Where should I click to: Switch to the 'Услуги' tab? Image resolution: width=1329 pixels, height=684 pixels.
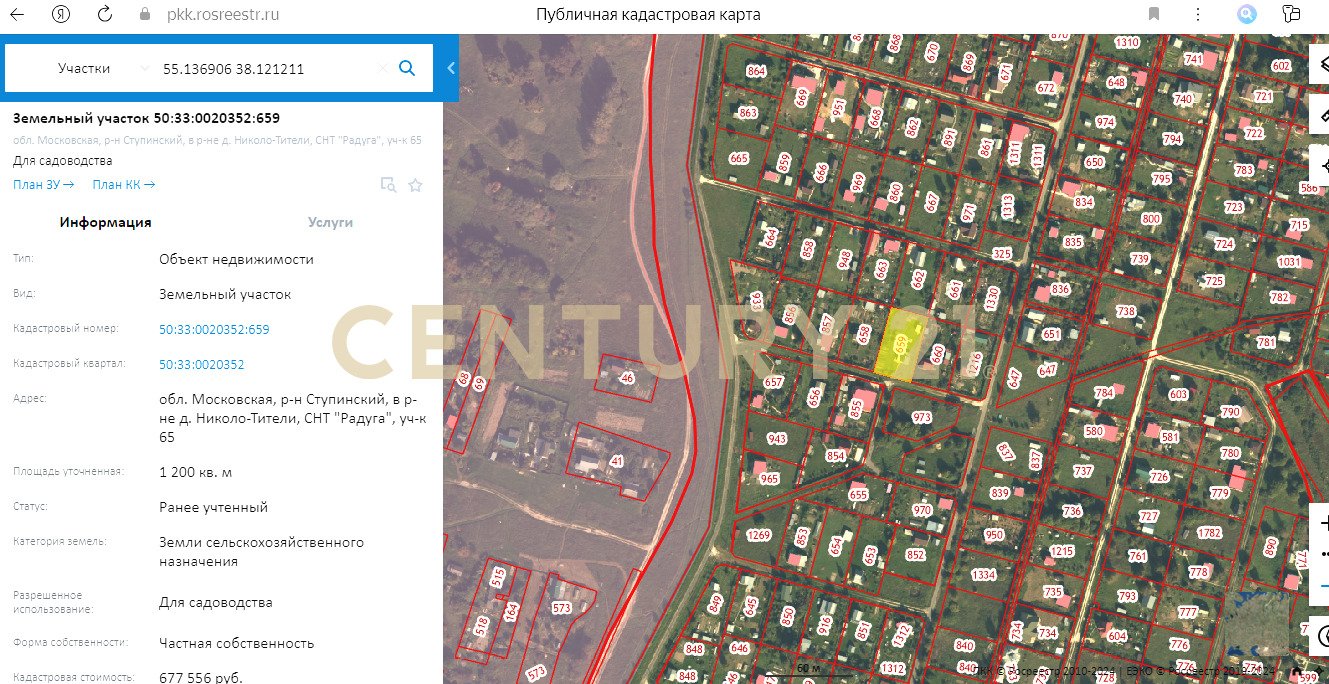(330, 222)
